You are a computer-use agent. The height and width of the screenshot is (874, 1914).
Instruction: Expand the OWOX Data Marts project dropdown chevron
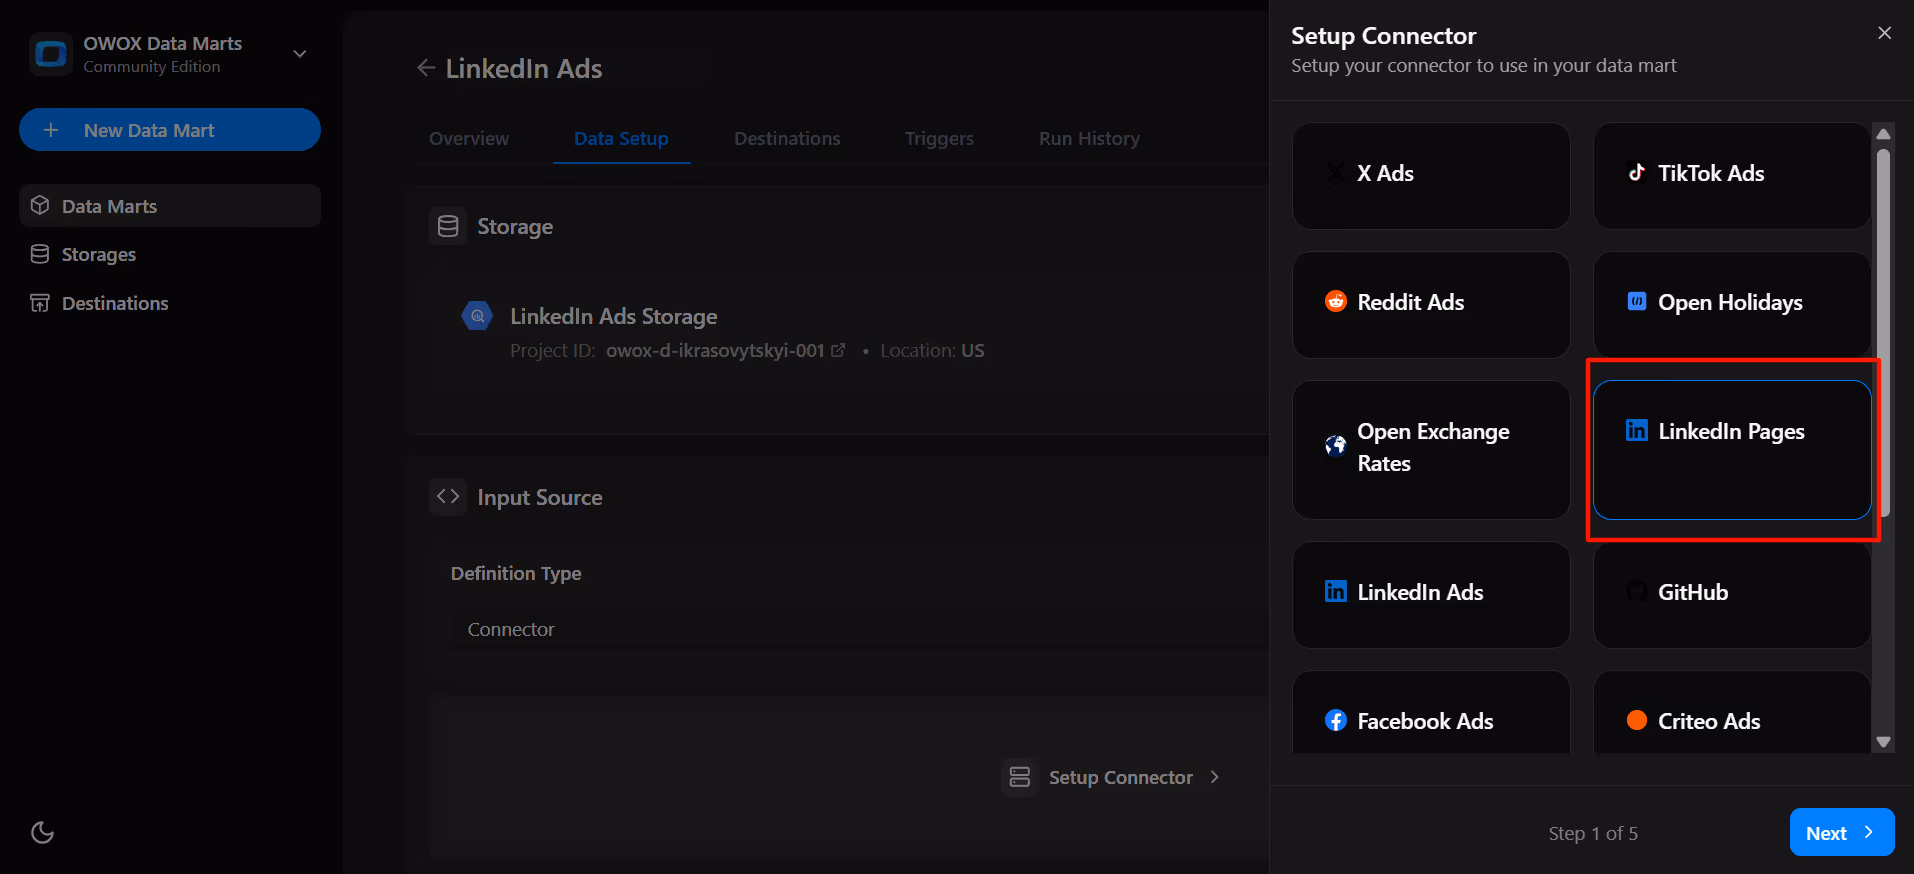tap(299, 54)
